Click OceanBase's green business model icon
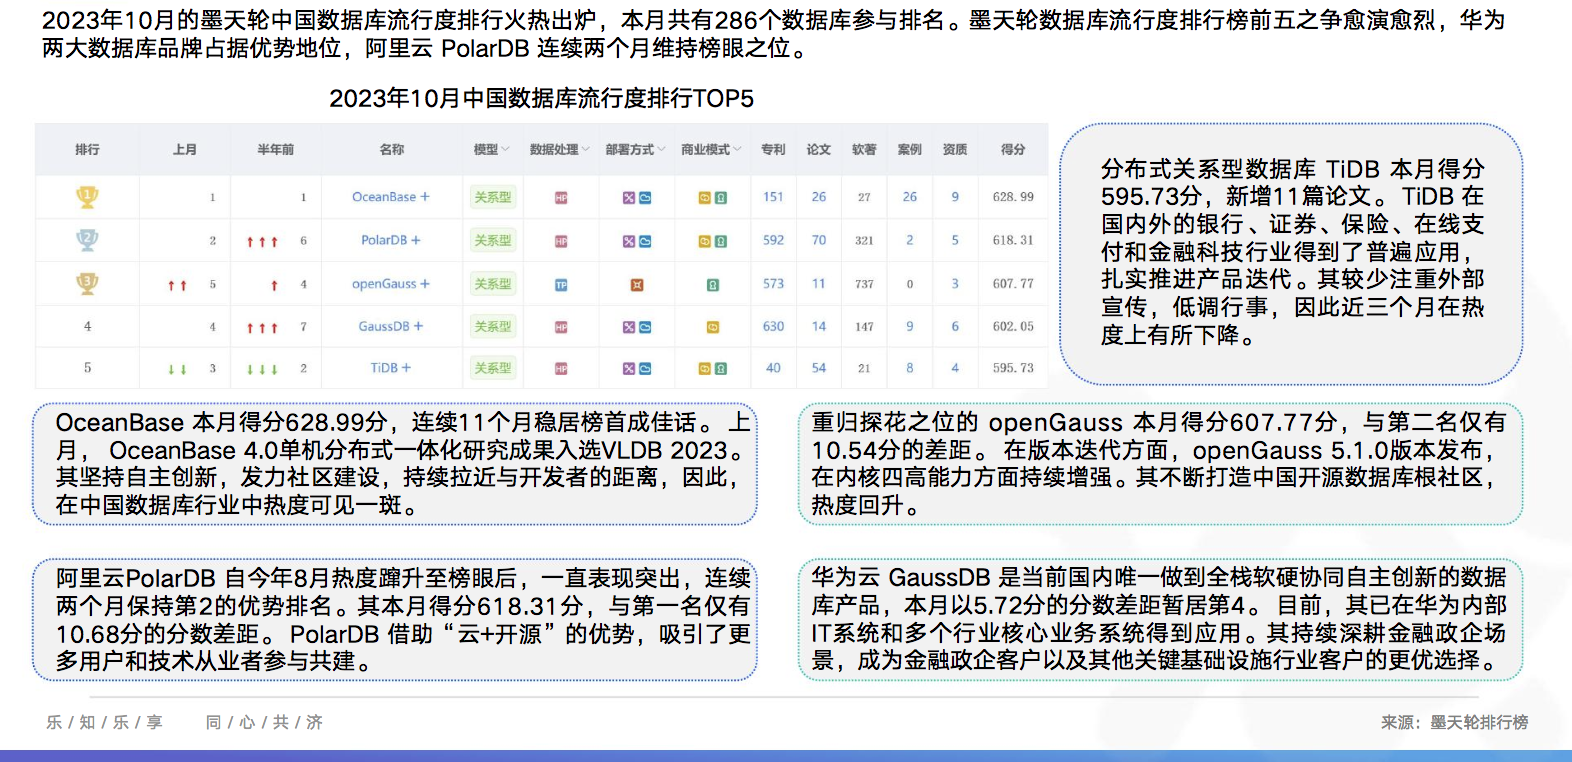This screenshot has height=762, width=1572. 721,198
